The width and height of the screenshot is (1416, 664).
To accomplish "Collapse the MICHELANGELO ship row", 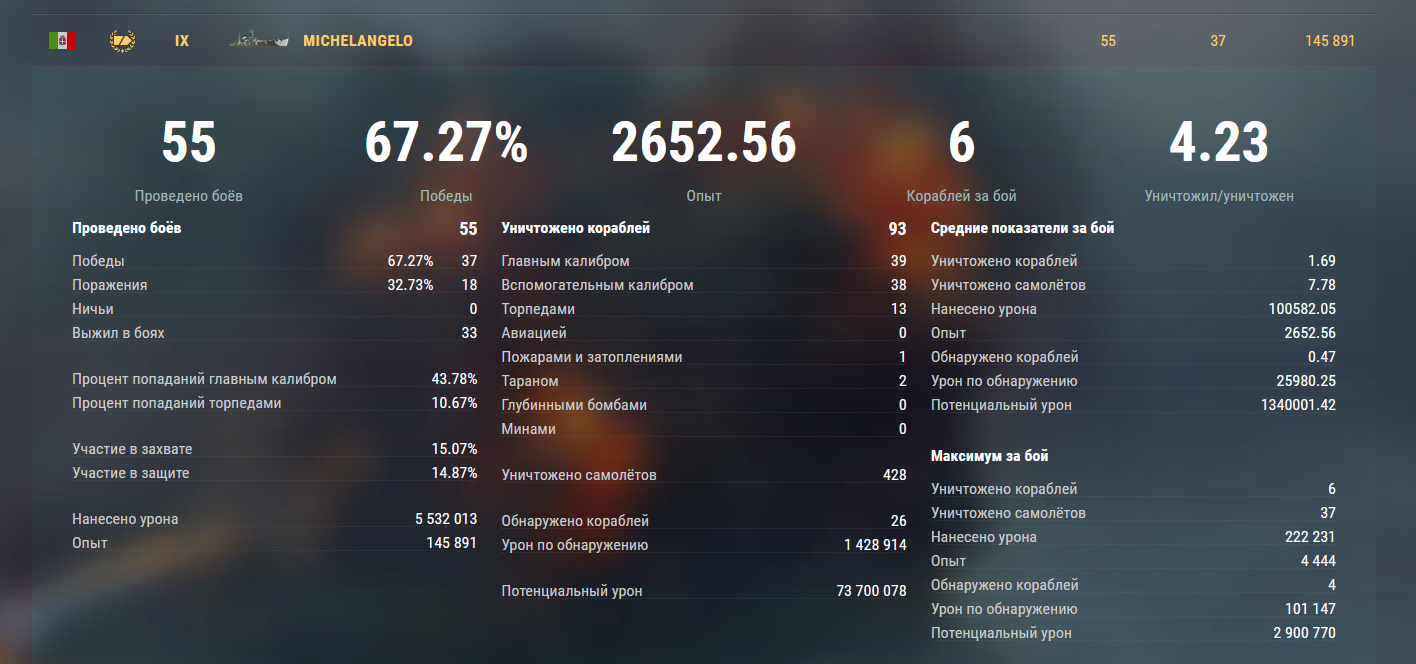I will (x=357, y=41).
